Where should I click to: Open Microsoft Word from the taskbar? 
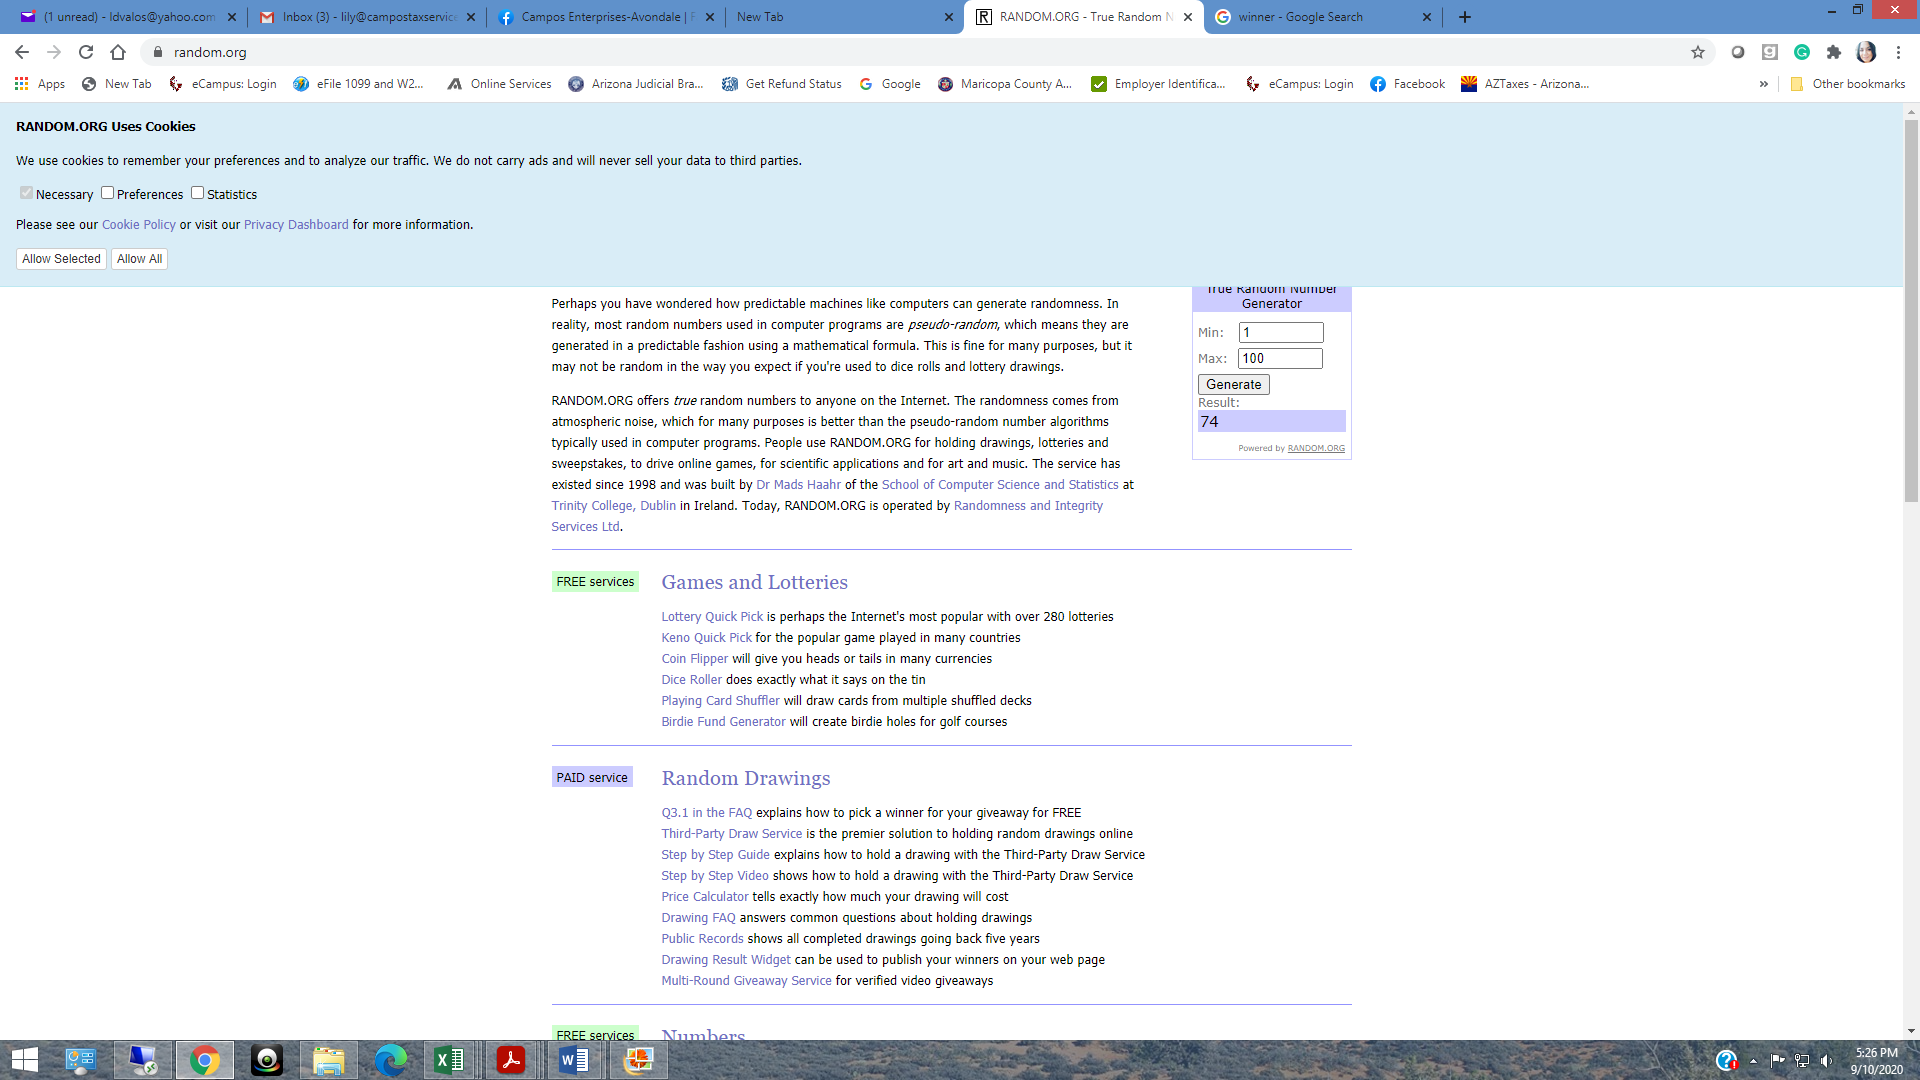click(x=574, y=1060)
